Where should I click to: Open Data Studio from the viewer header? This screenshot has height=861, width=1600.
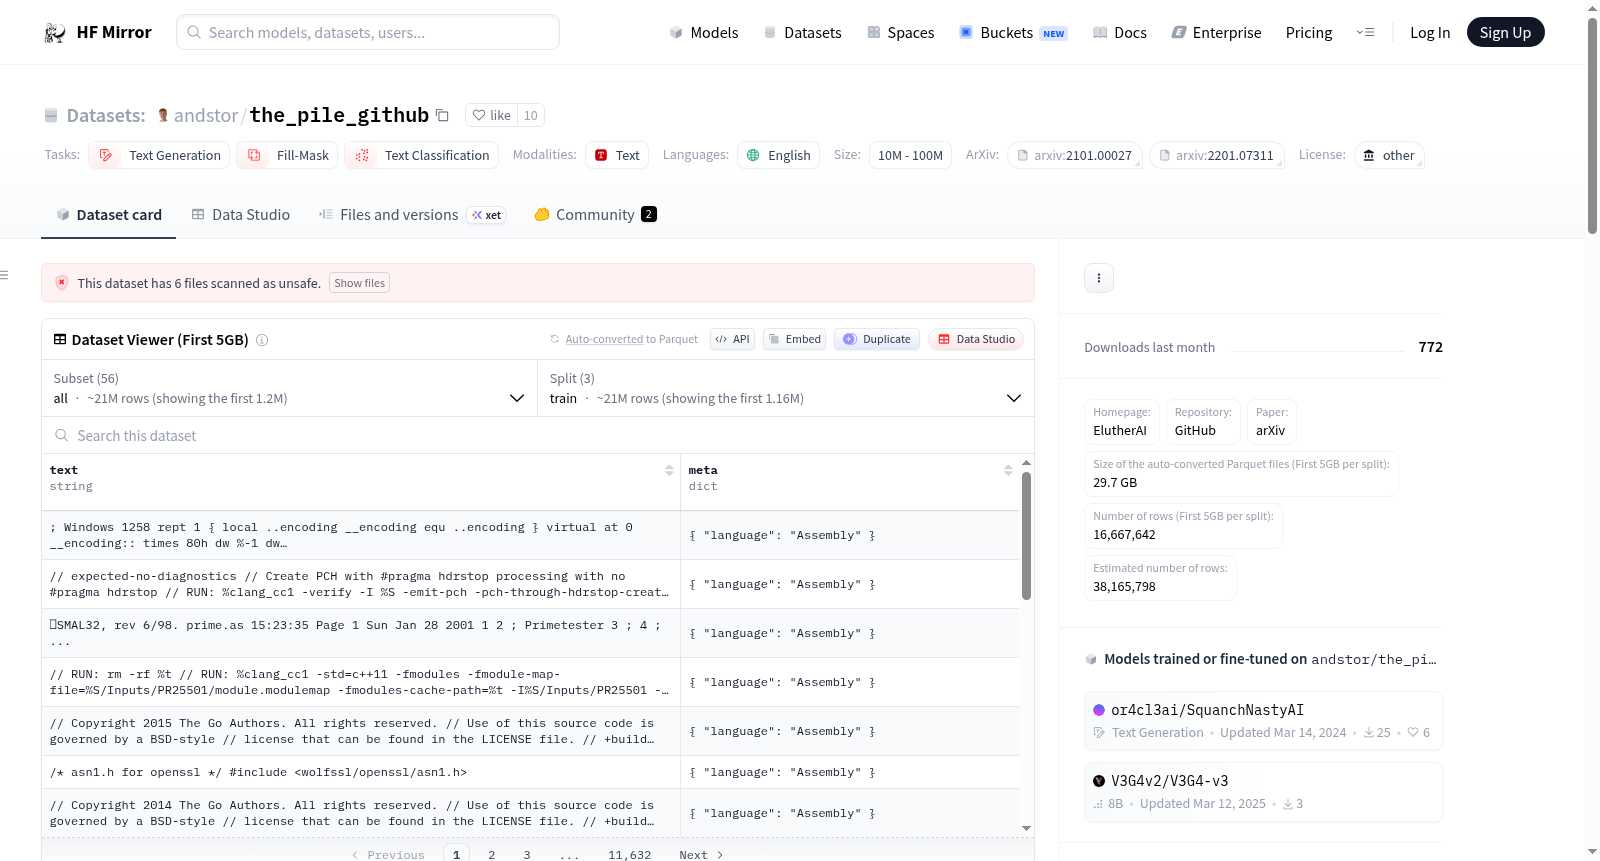pyautogui.click(x=976, y=340)
